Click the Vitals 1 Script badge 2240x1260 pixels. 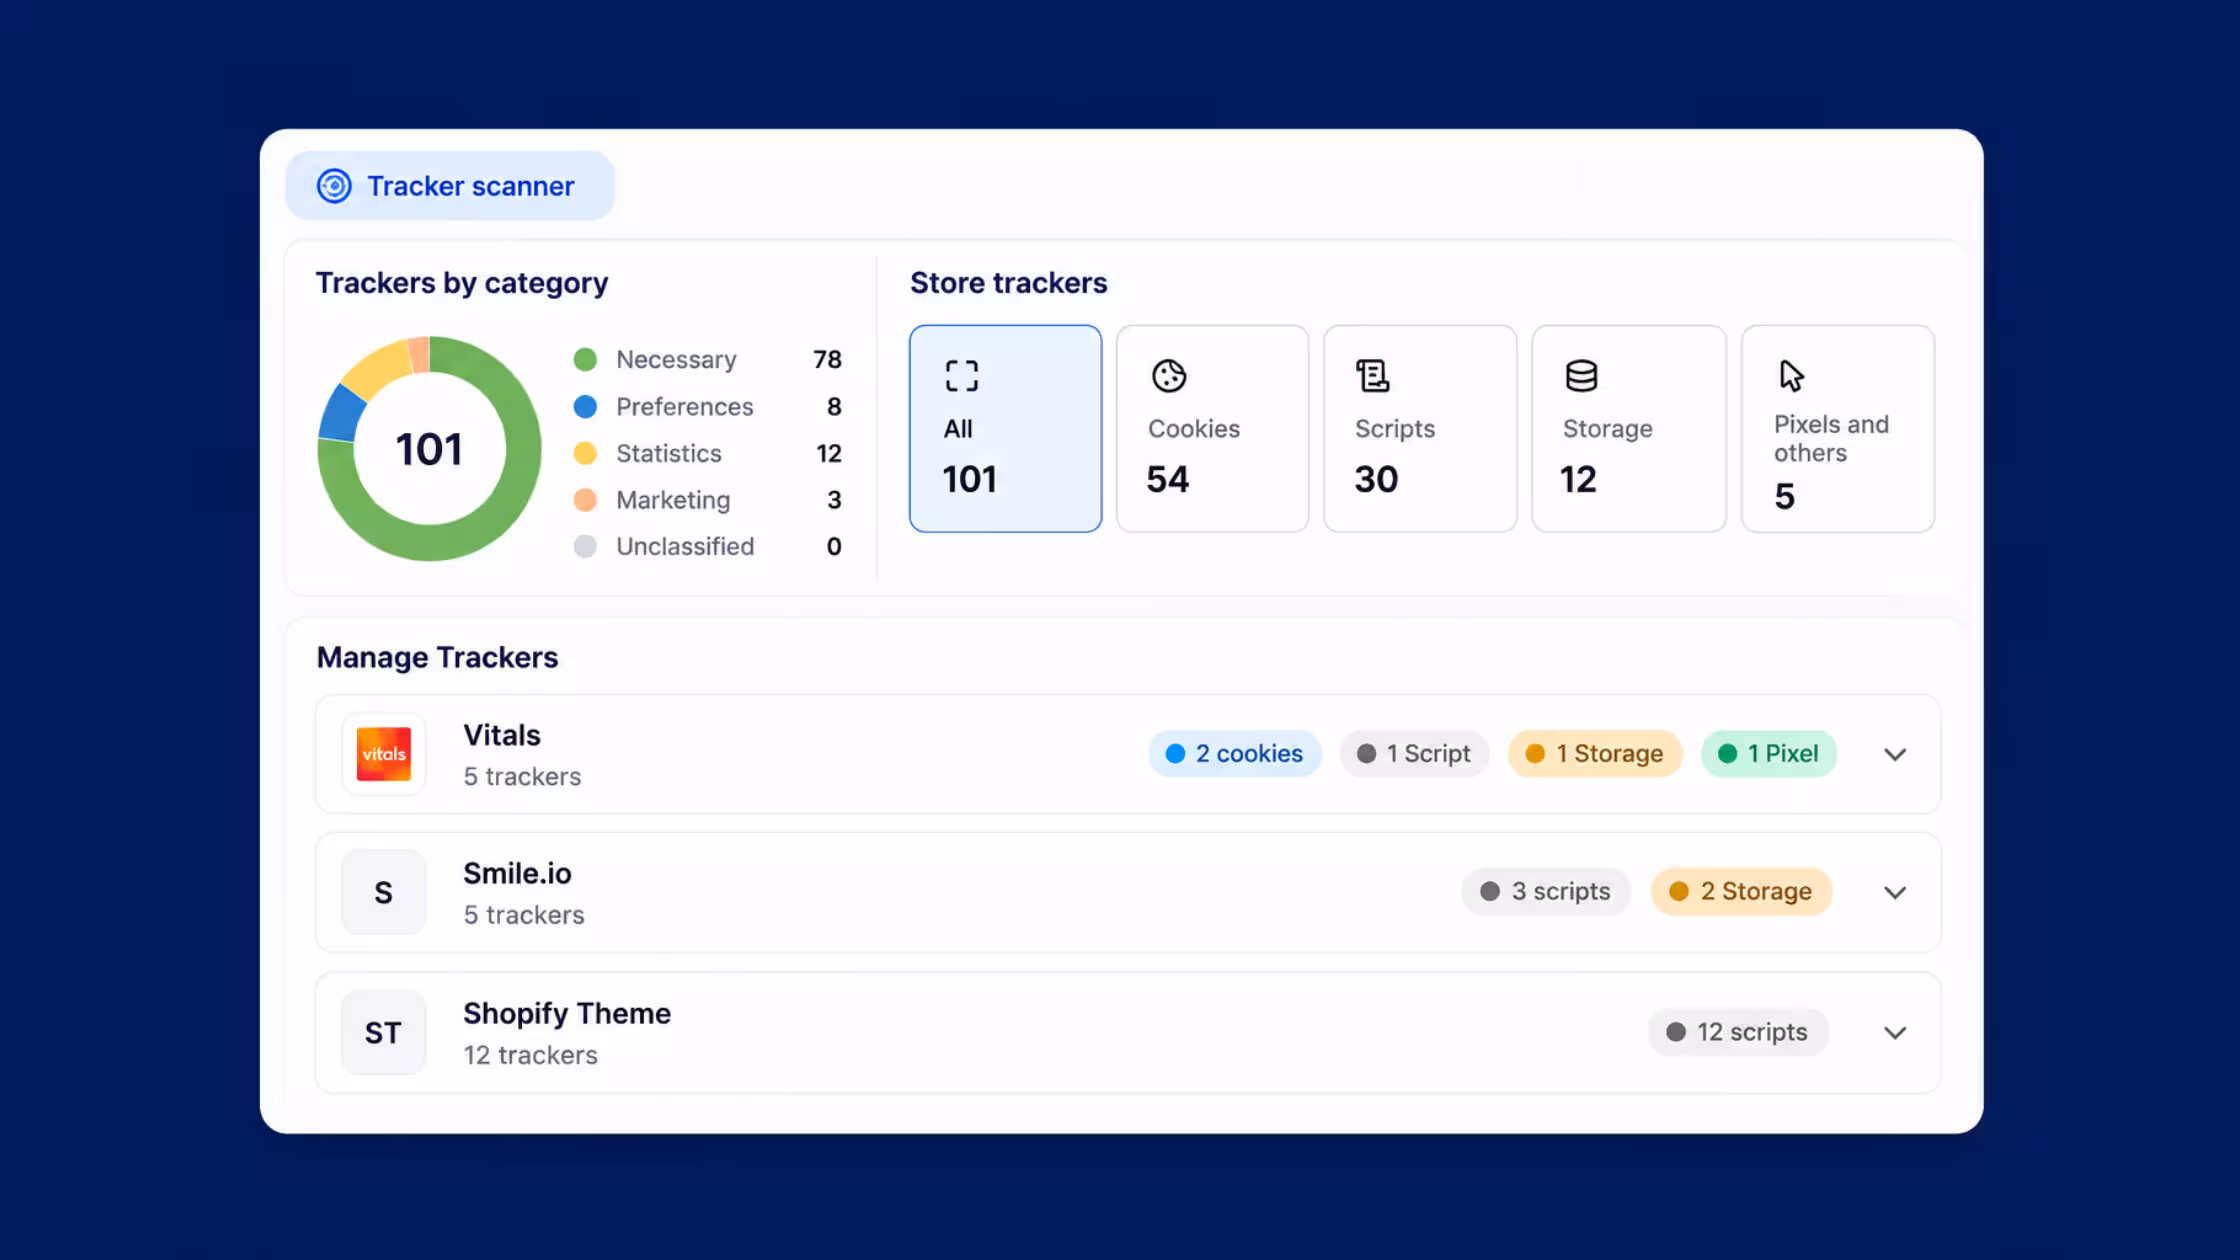click(x=1414, y=754)
